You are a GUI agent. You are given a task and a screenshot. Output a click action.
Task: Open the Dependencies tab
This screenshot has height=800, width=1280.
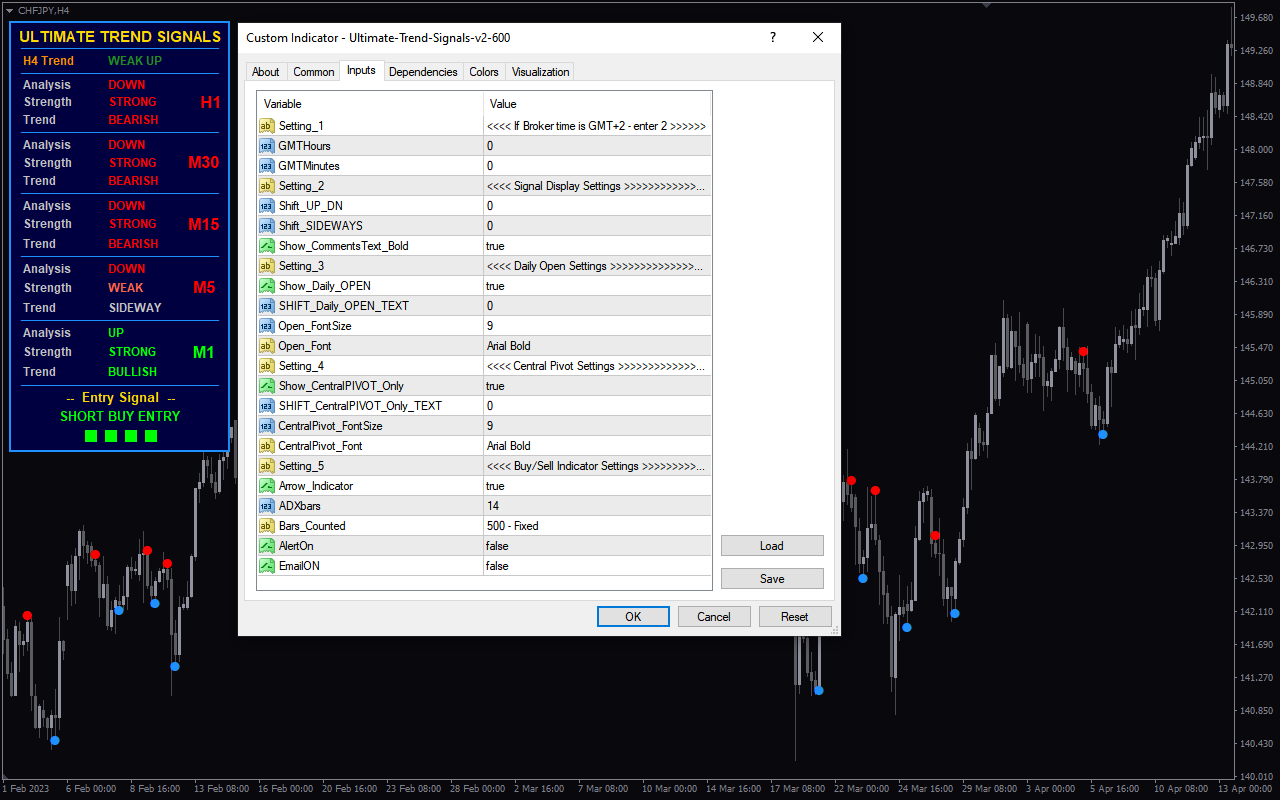click(423, 72)
